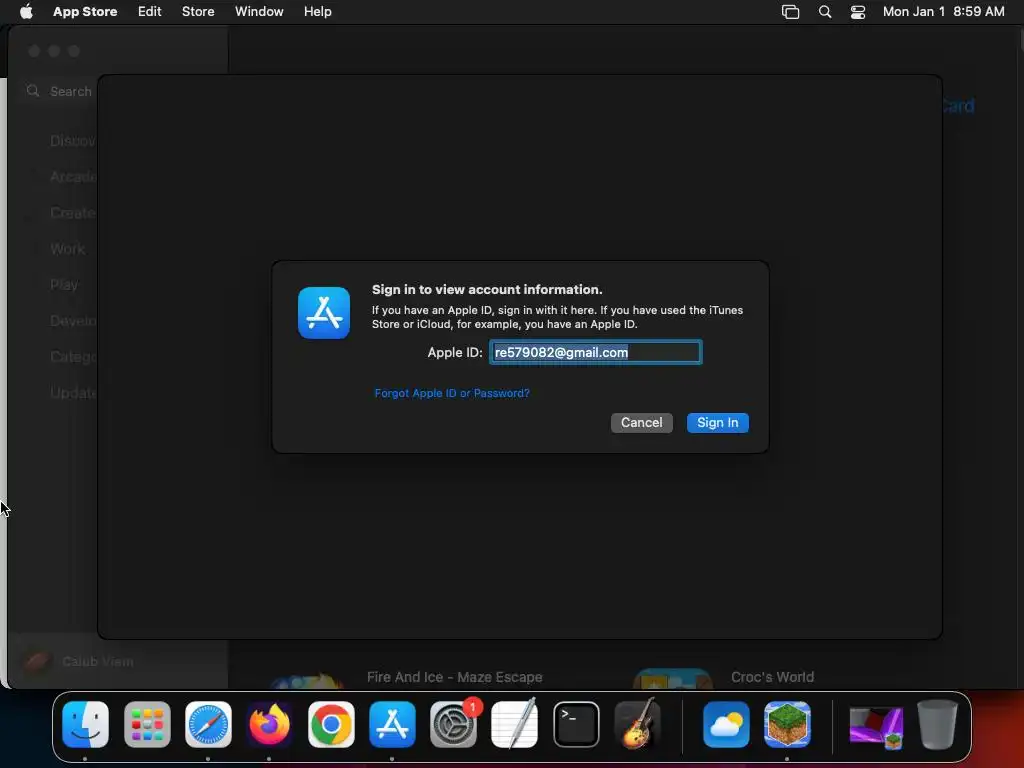Open the Store menu
This screenshot has width=1024, height=768.
click(198, 12)
